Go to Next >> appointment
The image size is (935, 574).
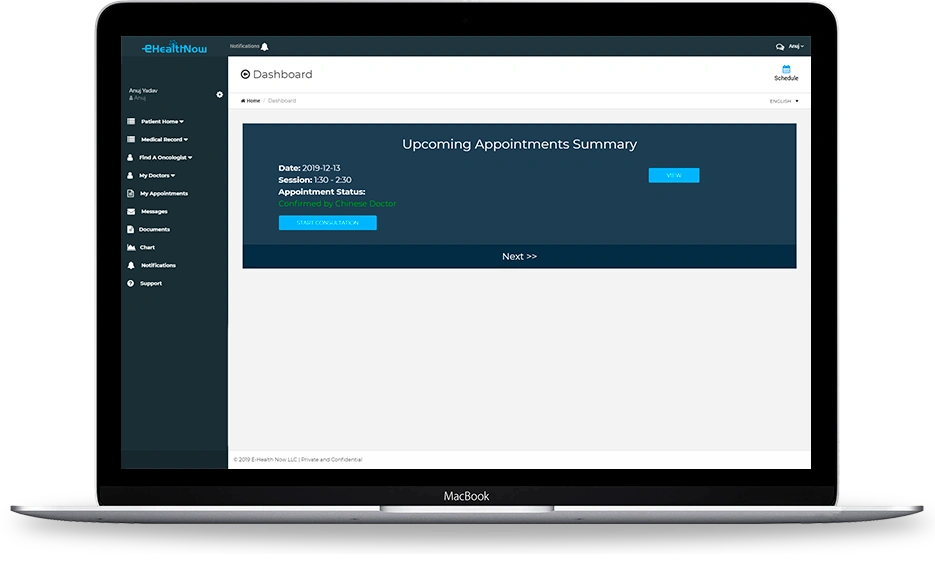[x=519, y=256]
